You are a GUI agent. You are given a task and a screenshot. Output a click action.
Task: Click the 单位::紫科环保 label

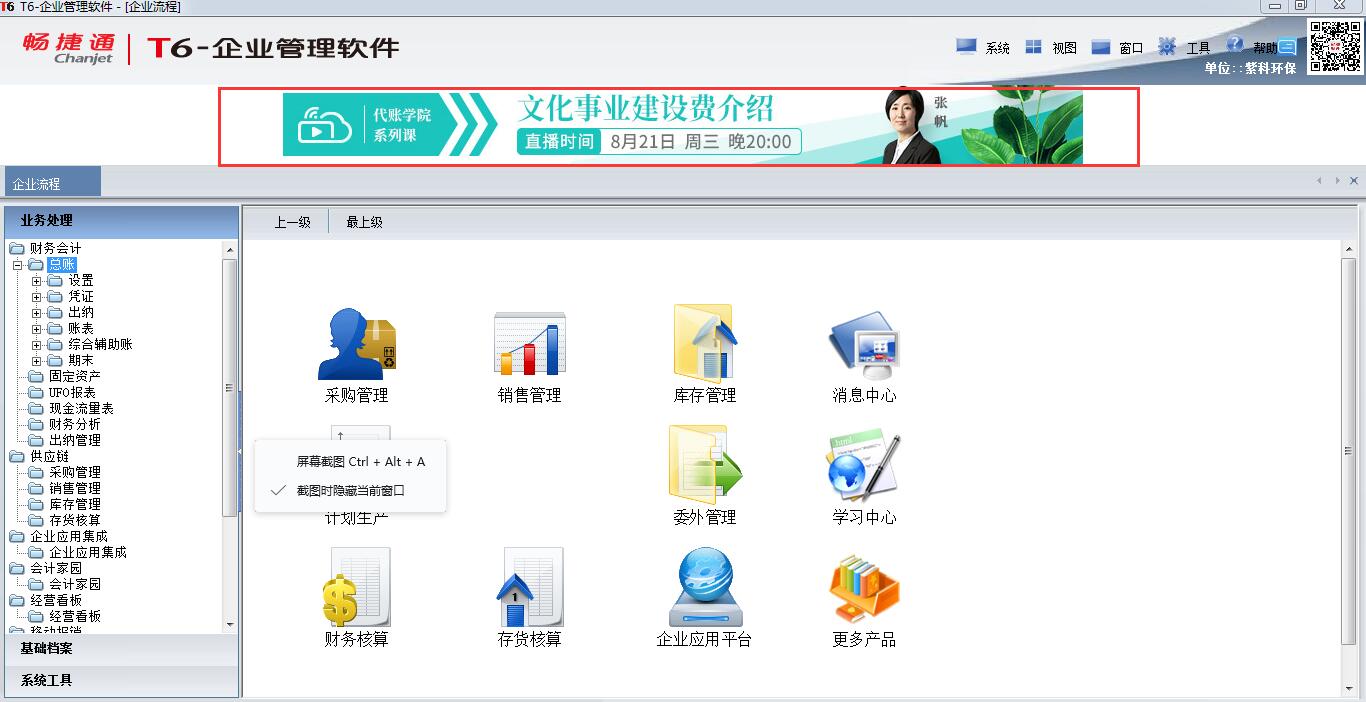point(1250,69)
